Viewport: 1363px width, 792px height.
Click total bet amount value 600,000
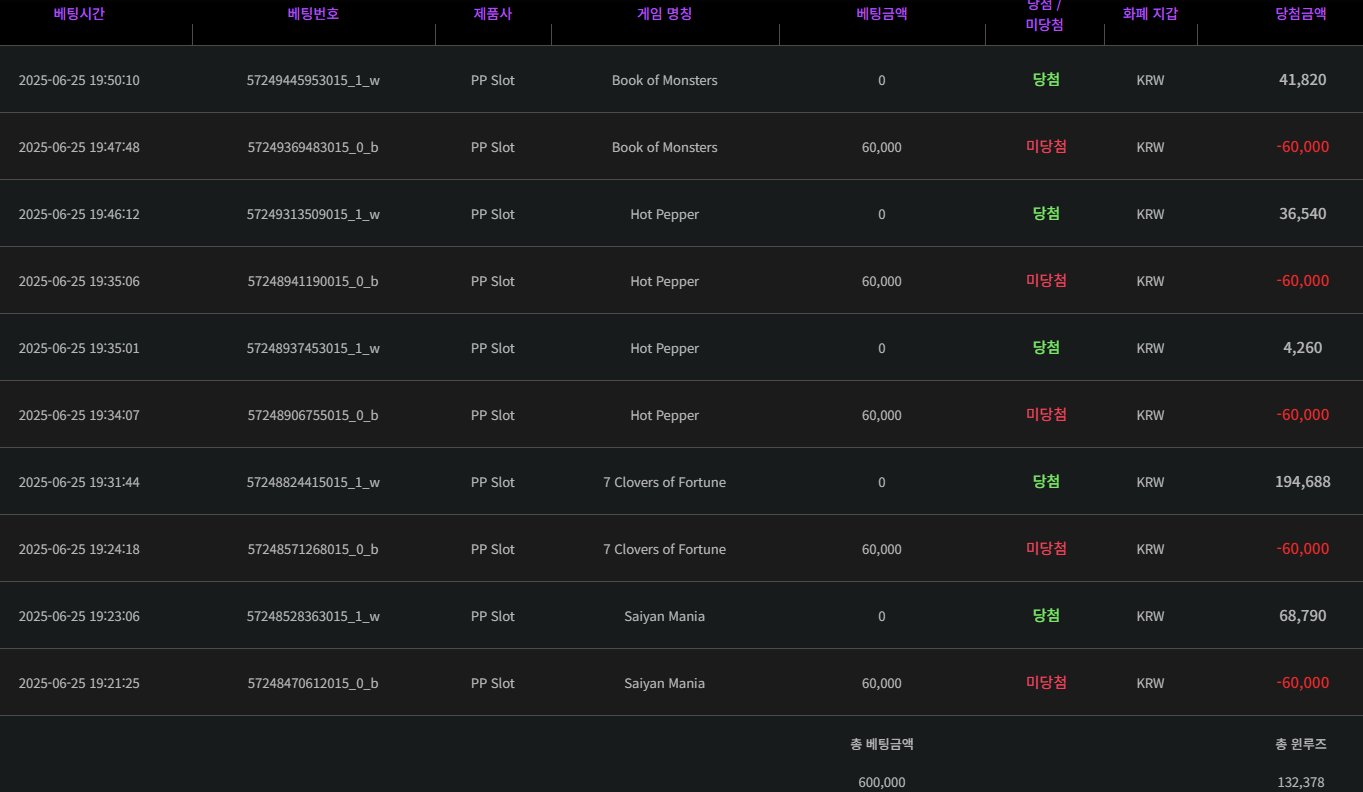tap(882, 782)
